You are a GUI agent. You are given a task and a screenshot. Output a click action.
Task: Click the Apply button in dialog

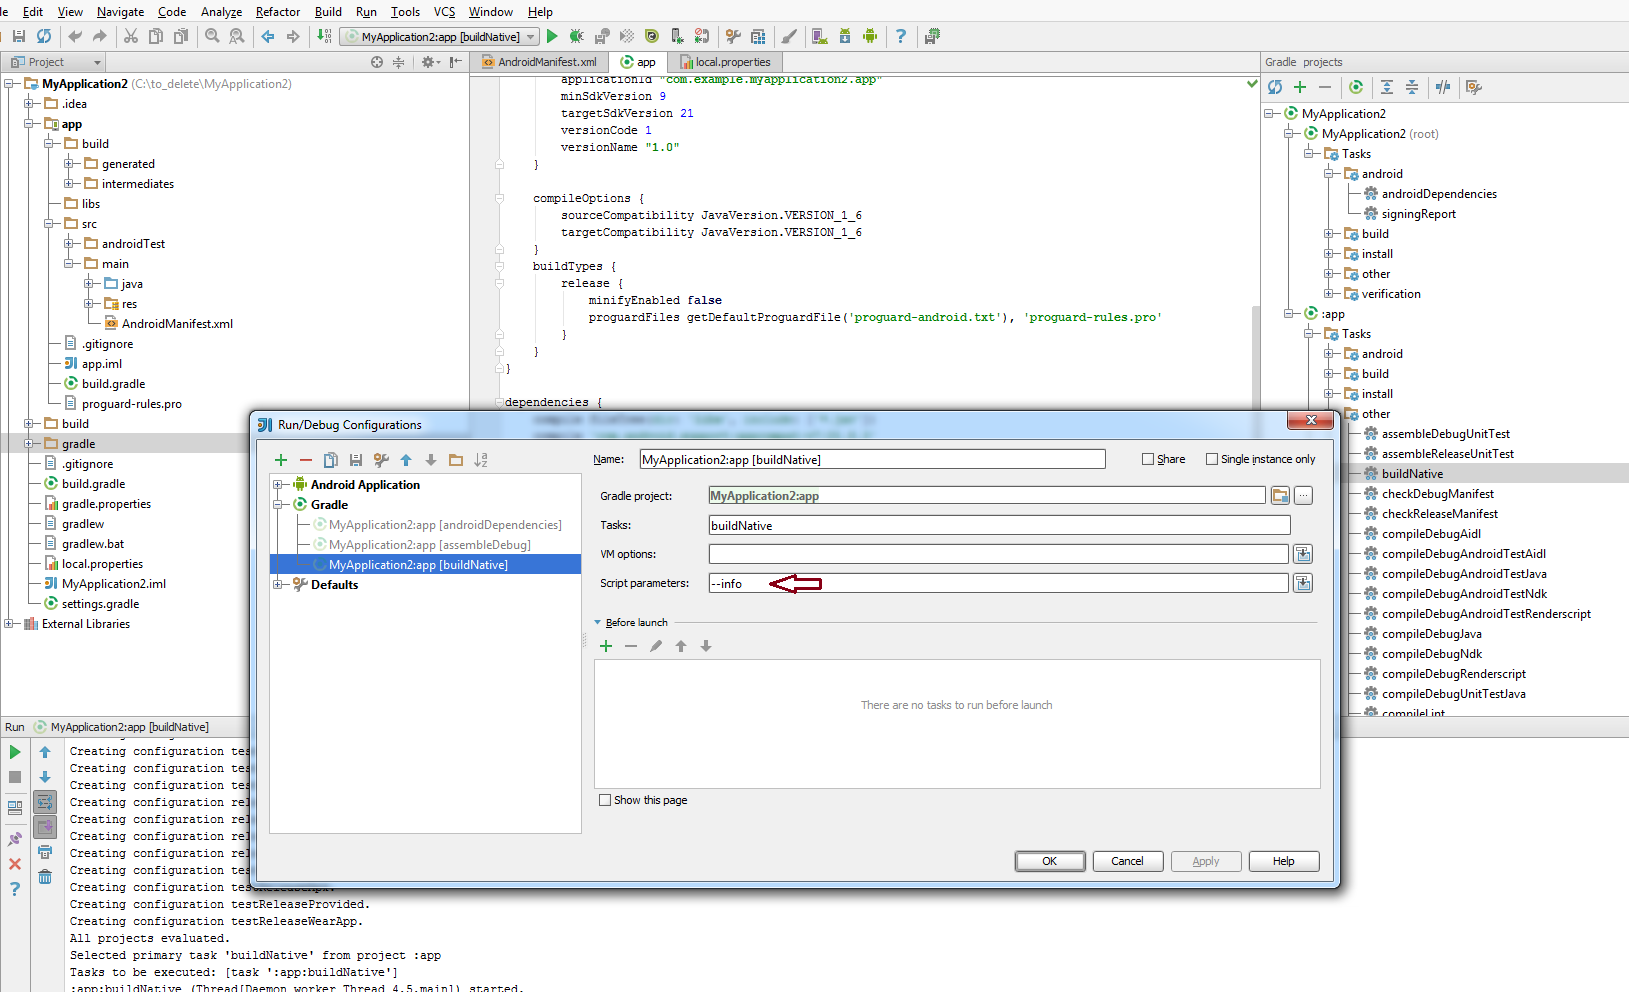tap(1205, 861)
